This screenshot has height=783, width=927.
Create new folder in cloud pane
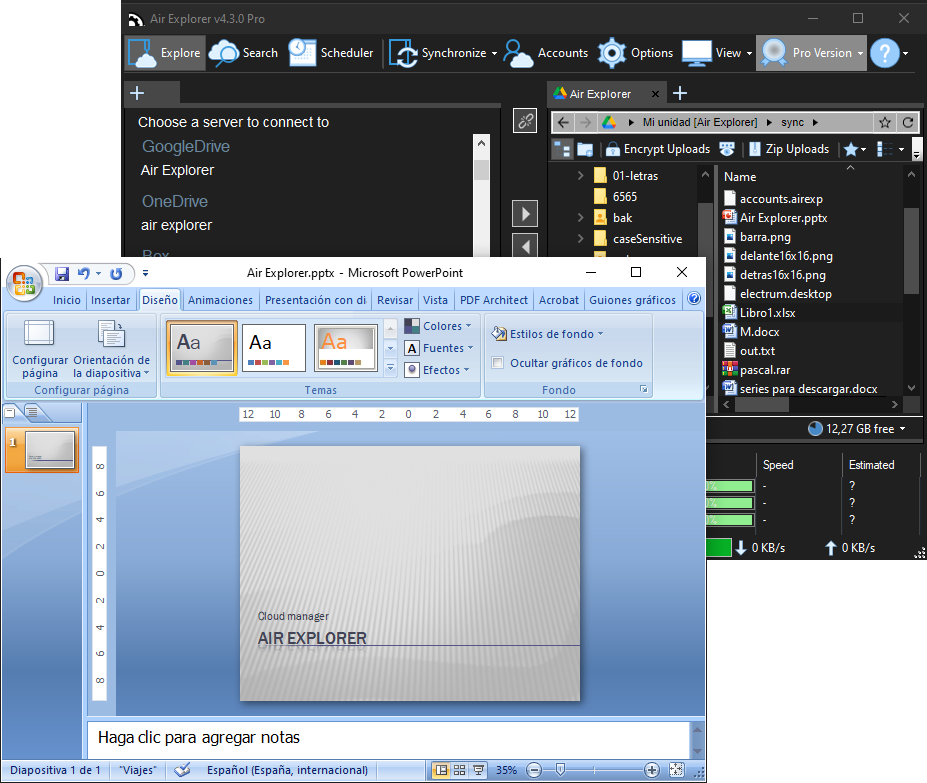point(585,149)
